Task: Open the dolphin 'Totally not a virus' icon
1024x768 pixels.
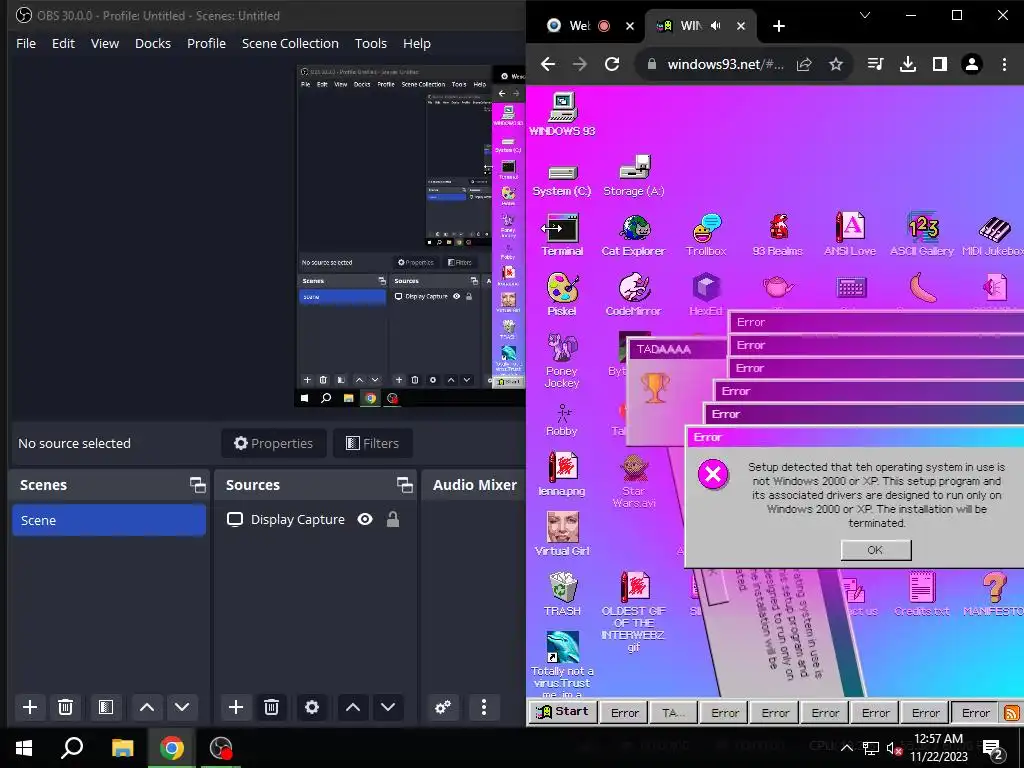Action: (x=562, y=665)
